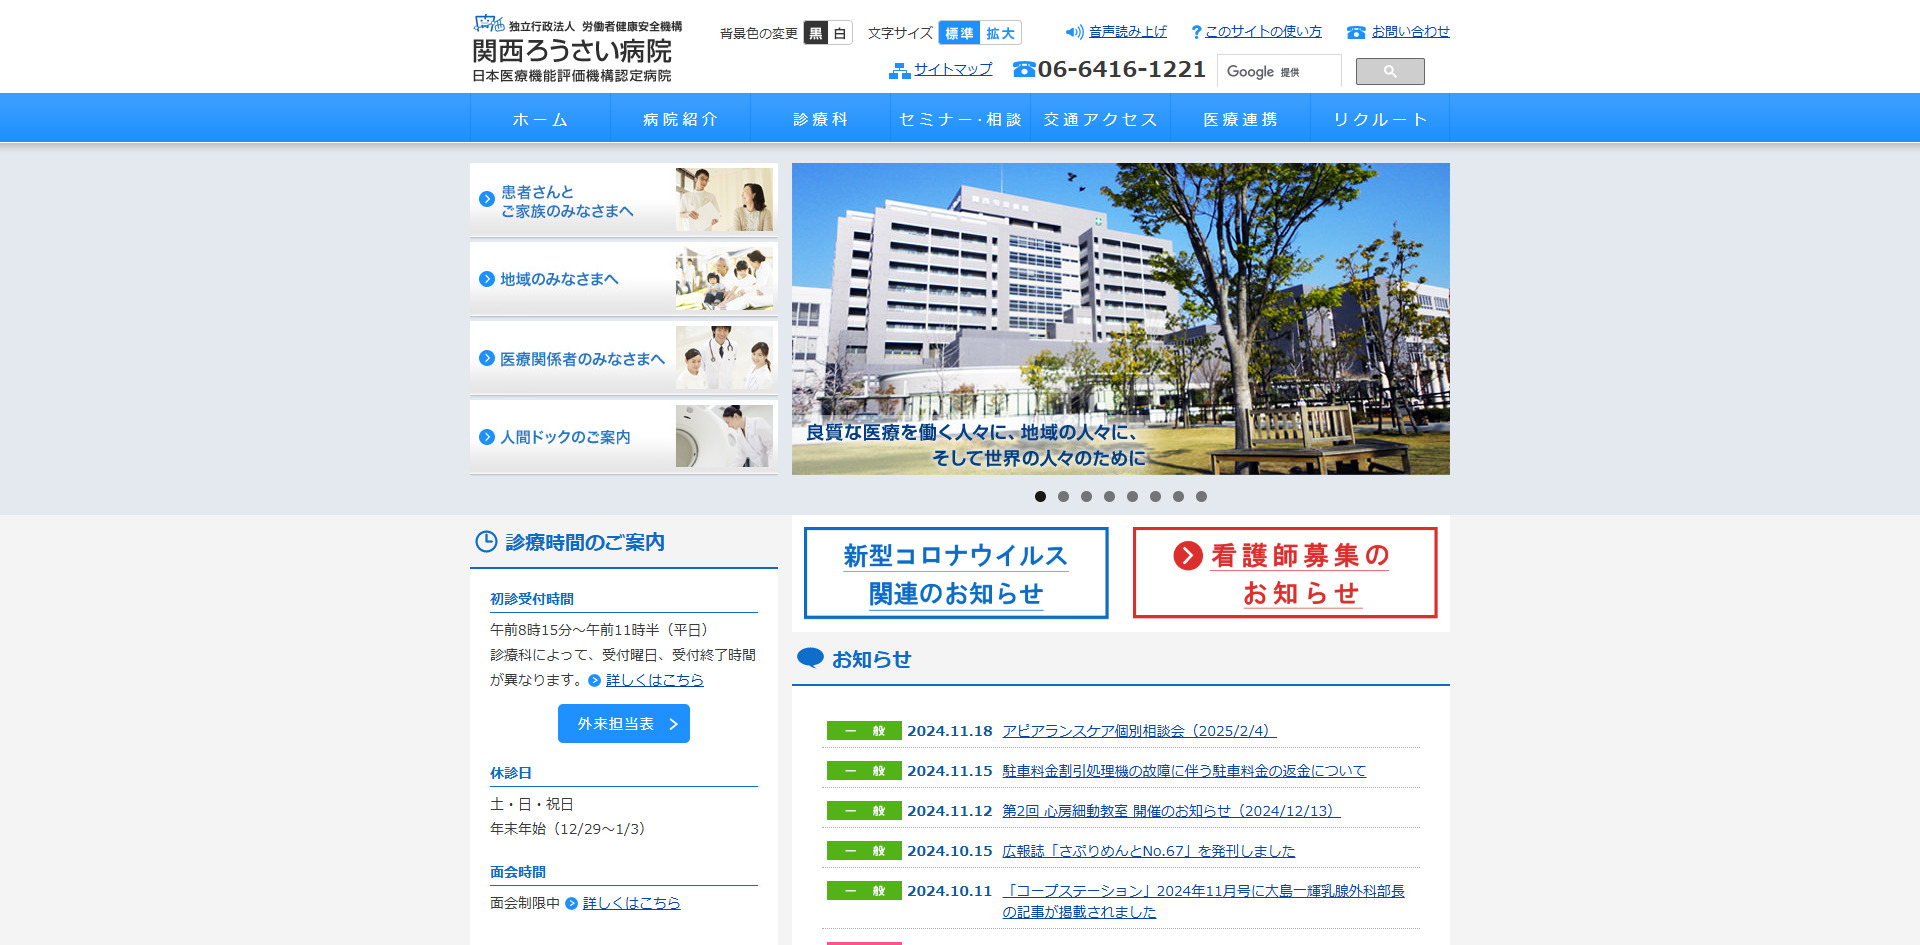Open 人間ドックのご案内 banner

[x=624, y=437]
